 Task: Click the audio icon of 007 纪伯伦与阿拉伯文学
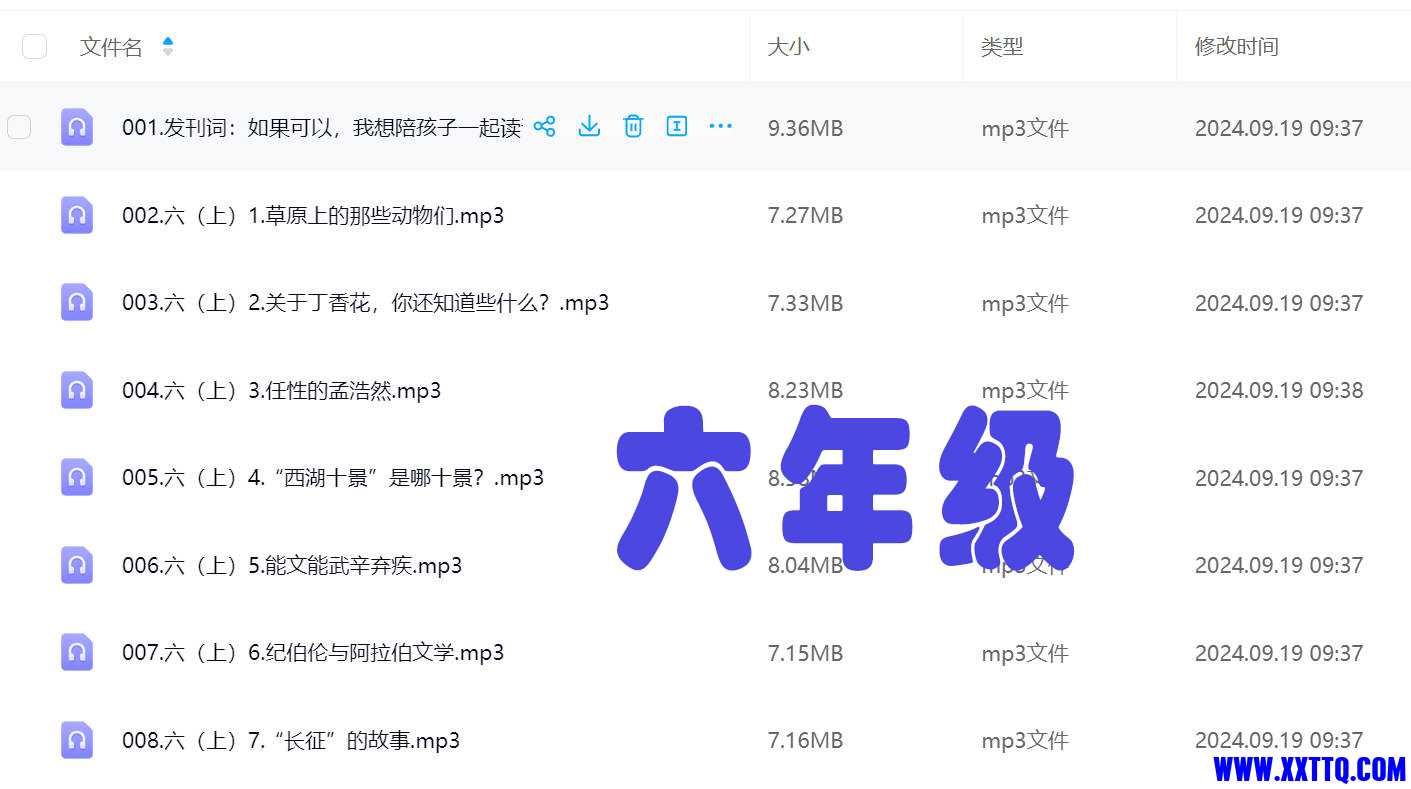pyautogui.click(x=77, y=652)
